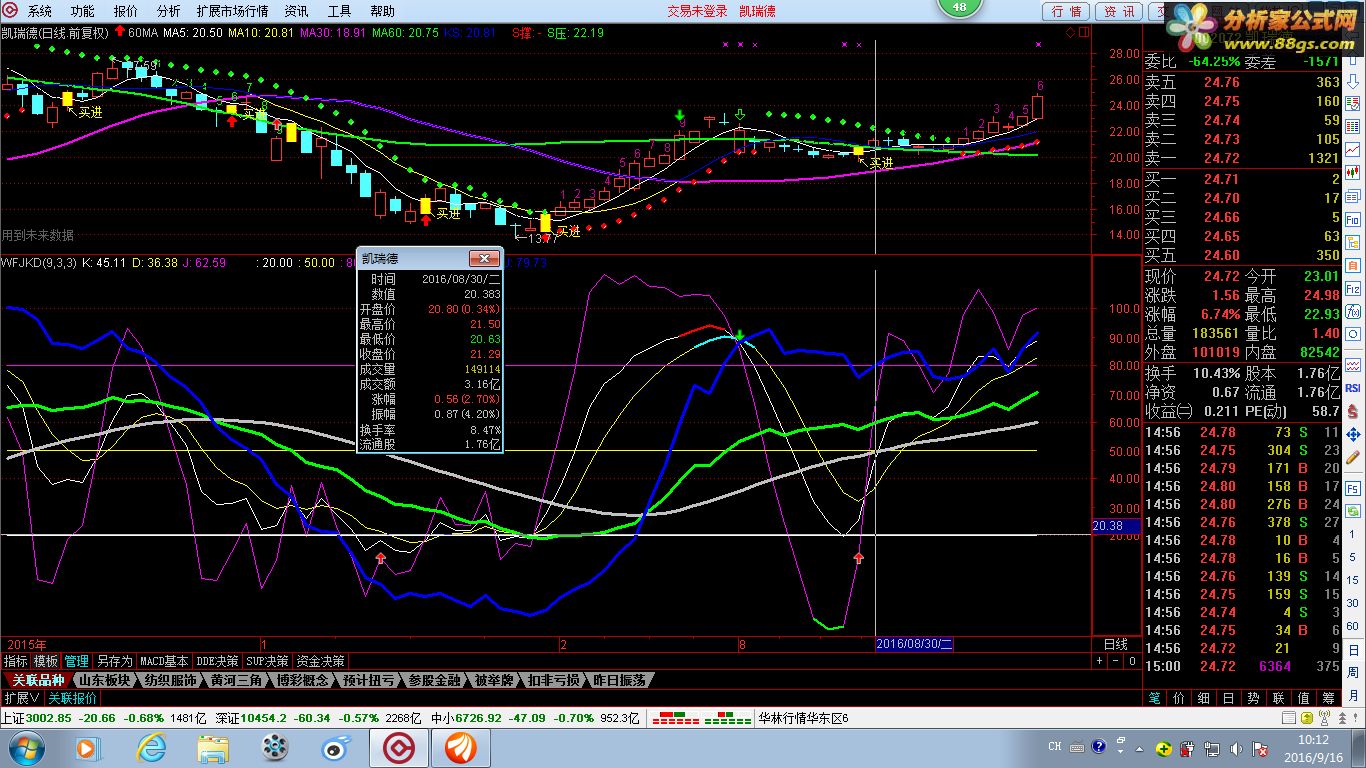1366x768 pixels.
Task: Open the 扩展市场行情 menu
Action: [233, 11]
